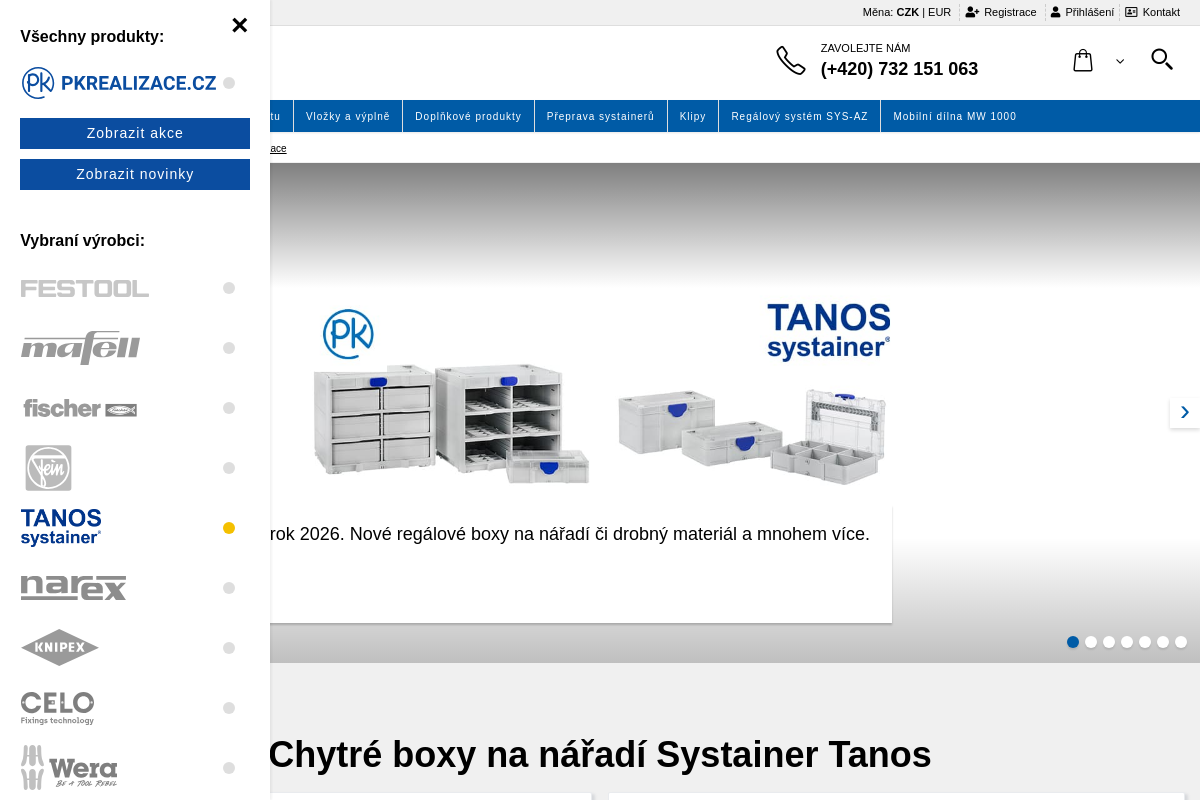This screenshot has width=1200, height=800.
Task: Select the Wera manufacturer logo
Action: click(69, 767)
